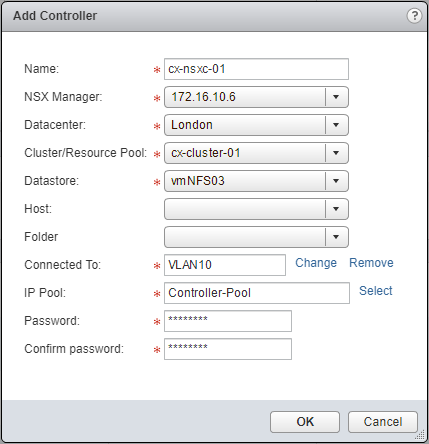
Task: Open the Datastore dropdown showing vmNFS03
Action: [x=256, y=181]
